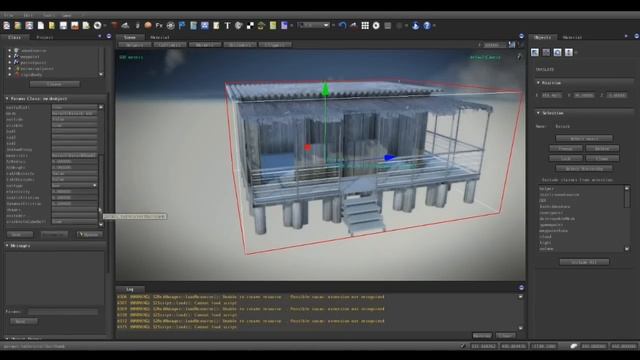Select the T text tool icon
Image resolution: width=640 pixels, height=360 pixels.
227,25
